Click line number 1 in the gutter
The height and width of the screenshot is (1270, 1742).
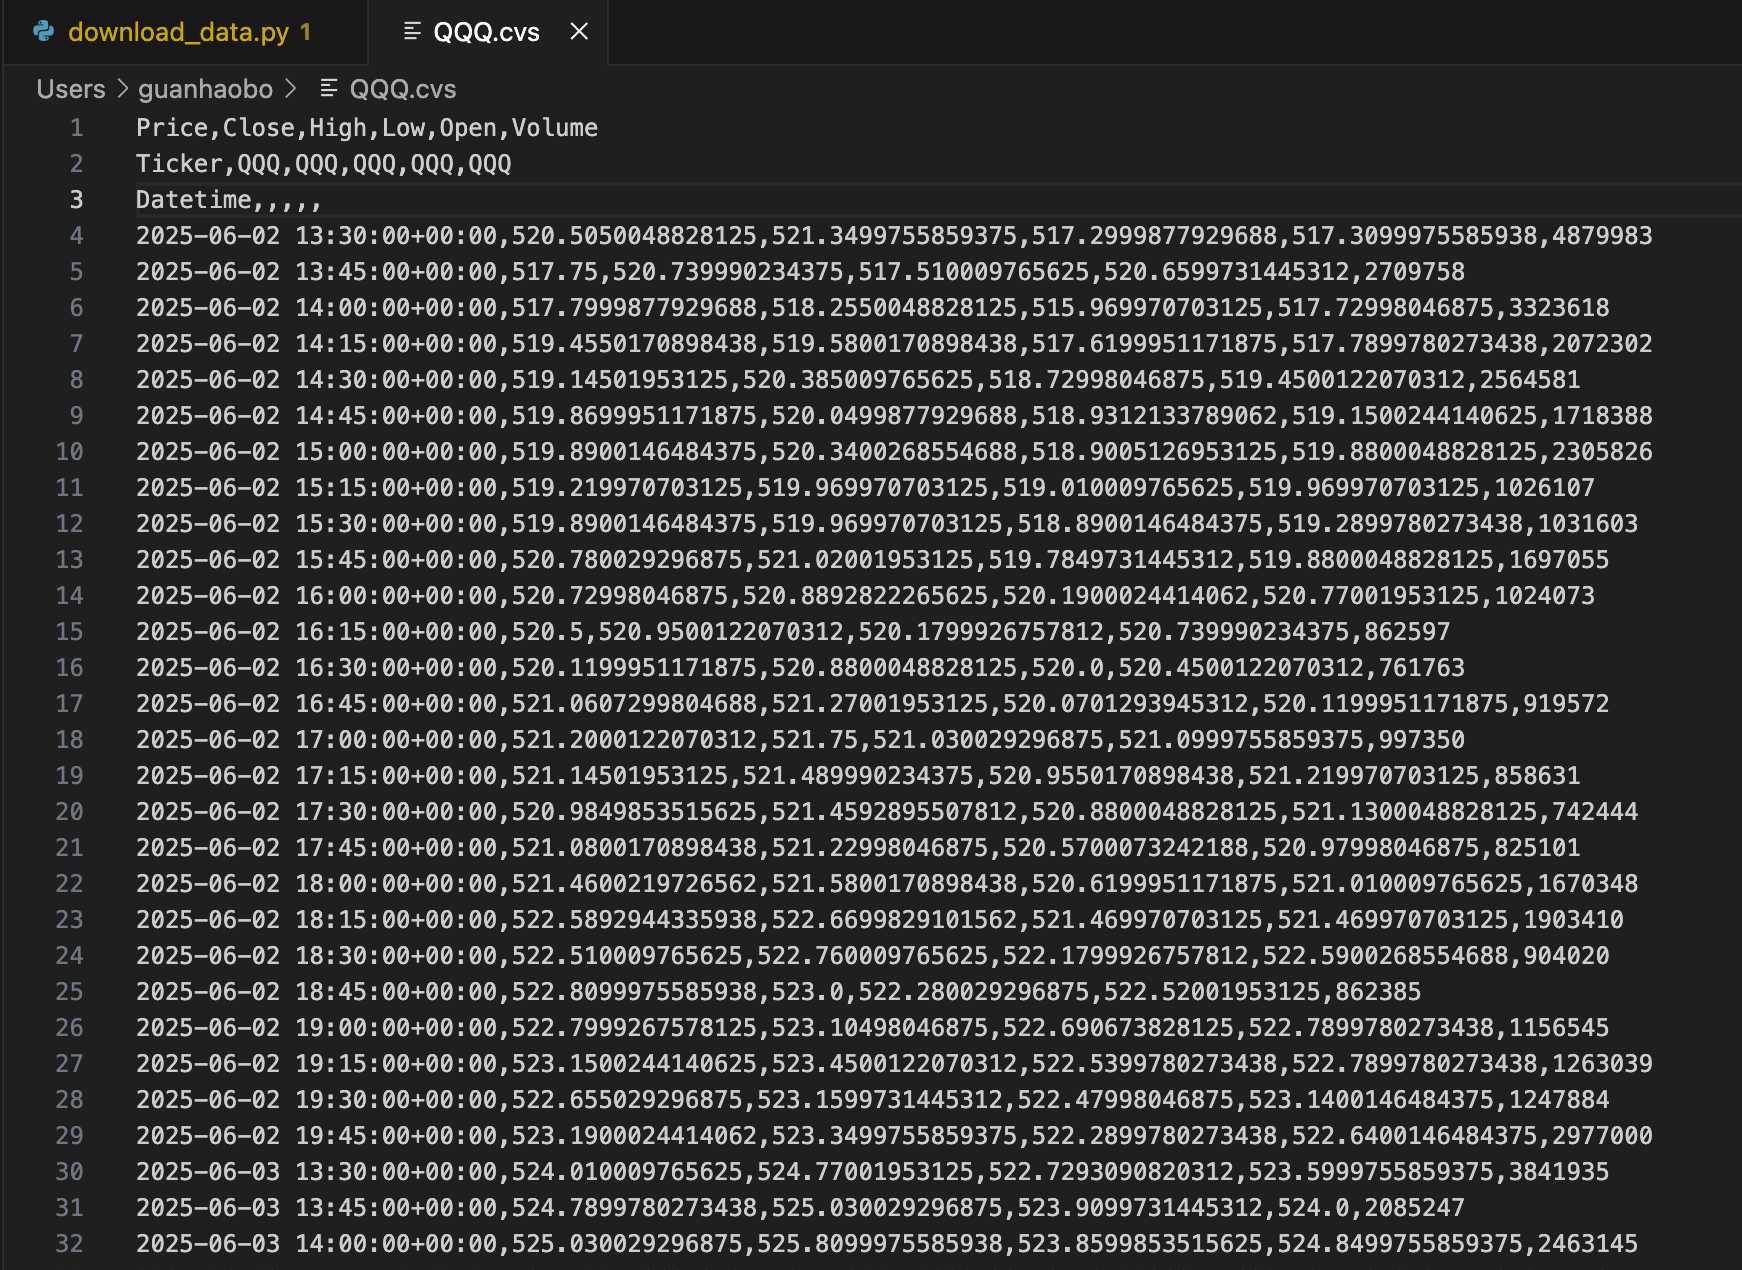76,128
